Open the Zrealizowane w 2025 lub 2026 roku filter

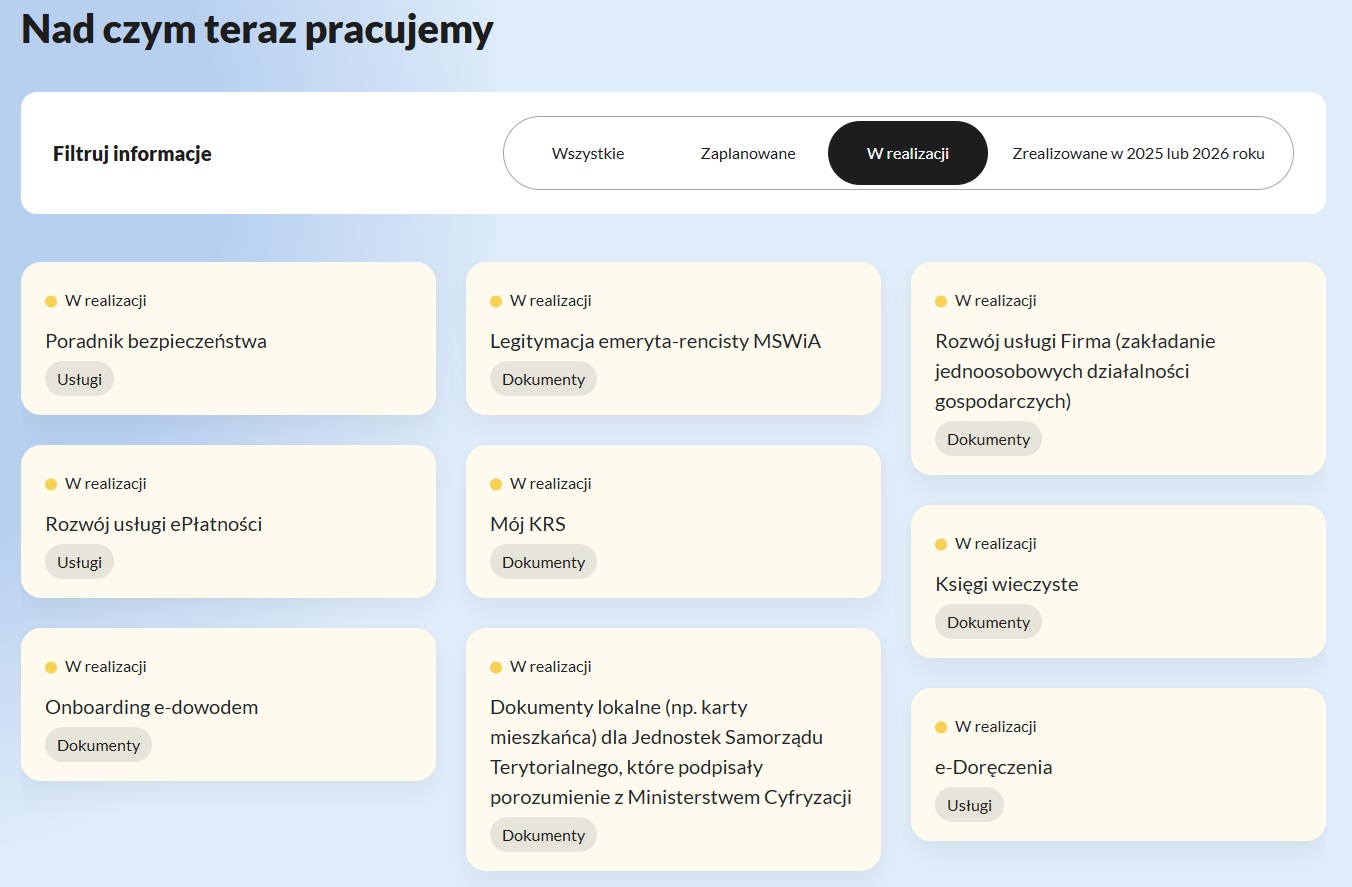[1140, 153]
